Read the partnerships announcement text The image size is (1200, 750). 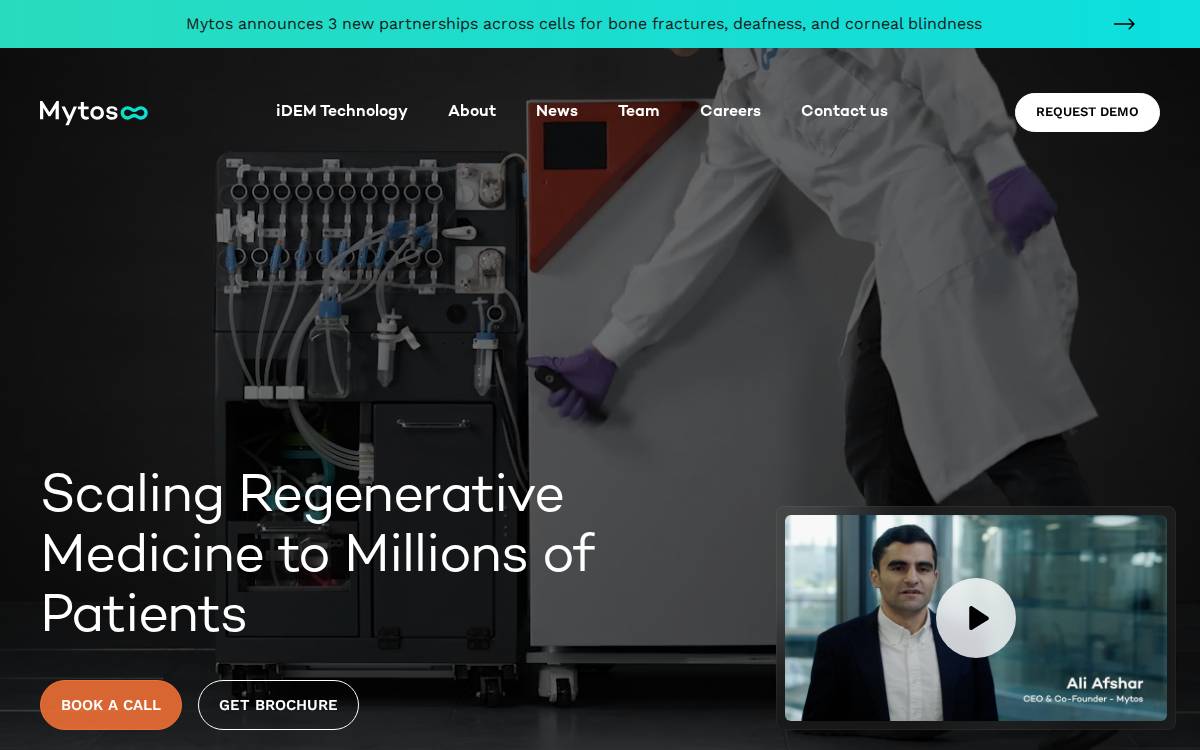pyautogui.click(x=584, y=24)
